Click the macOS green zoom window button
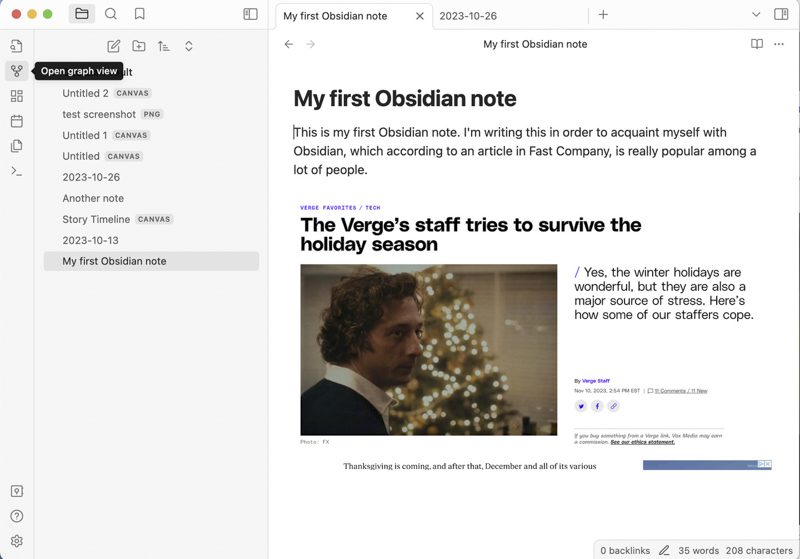 pyautogui.click(x=47, y=14)
